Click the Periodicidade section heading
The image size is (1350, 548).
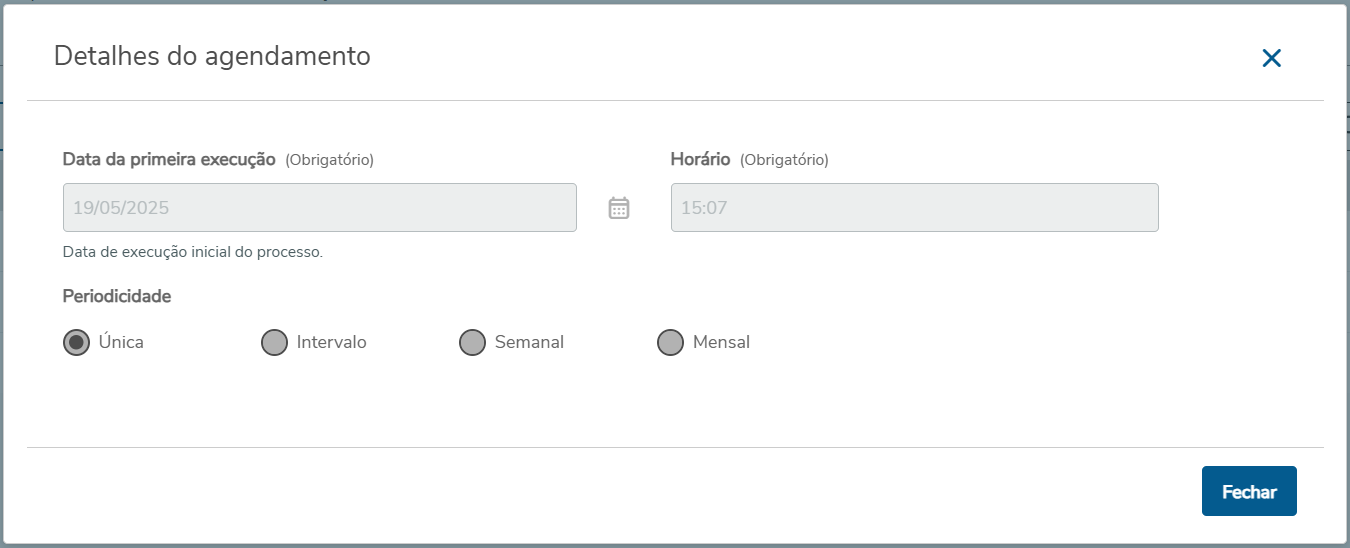(x=117, y=296)
